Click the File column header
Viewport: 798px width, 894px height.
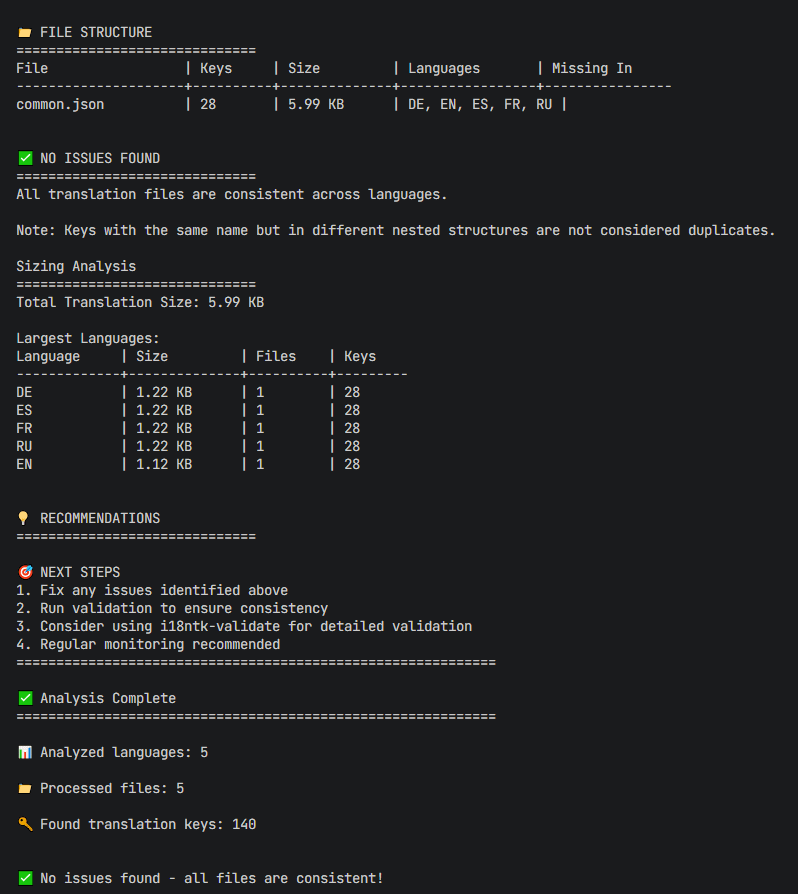coord(32,68)
